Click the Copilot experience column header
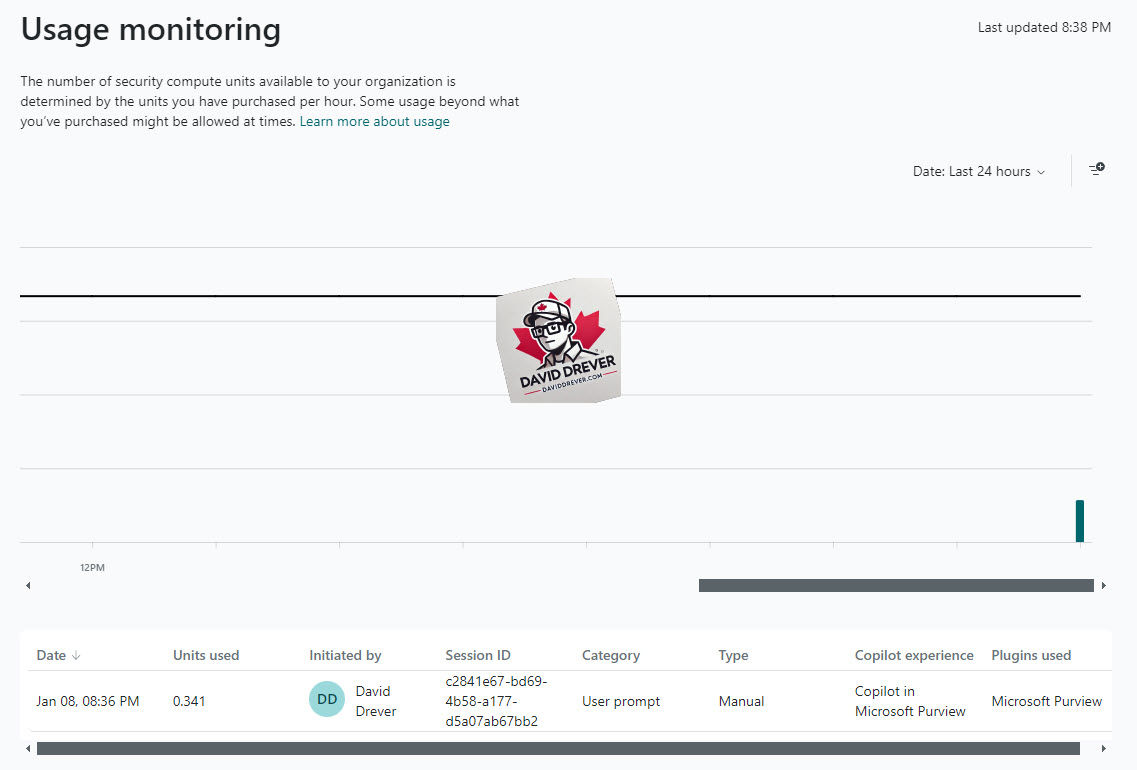This screenshot has width=1137, height=770. (914, 655)
